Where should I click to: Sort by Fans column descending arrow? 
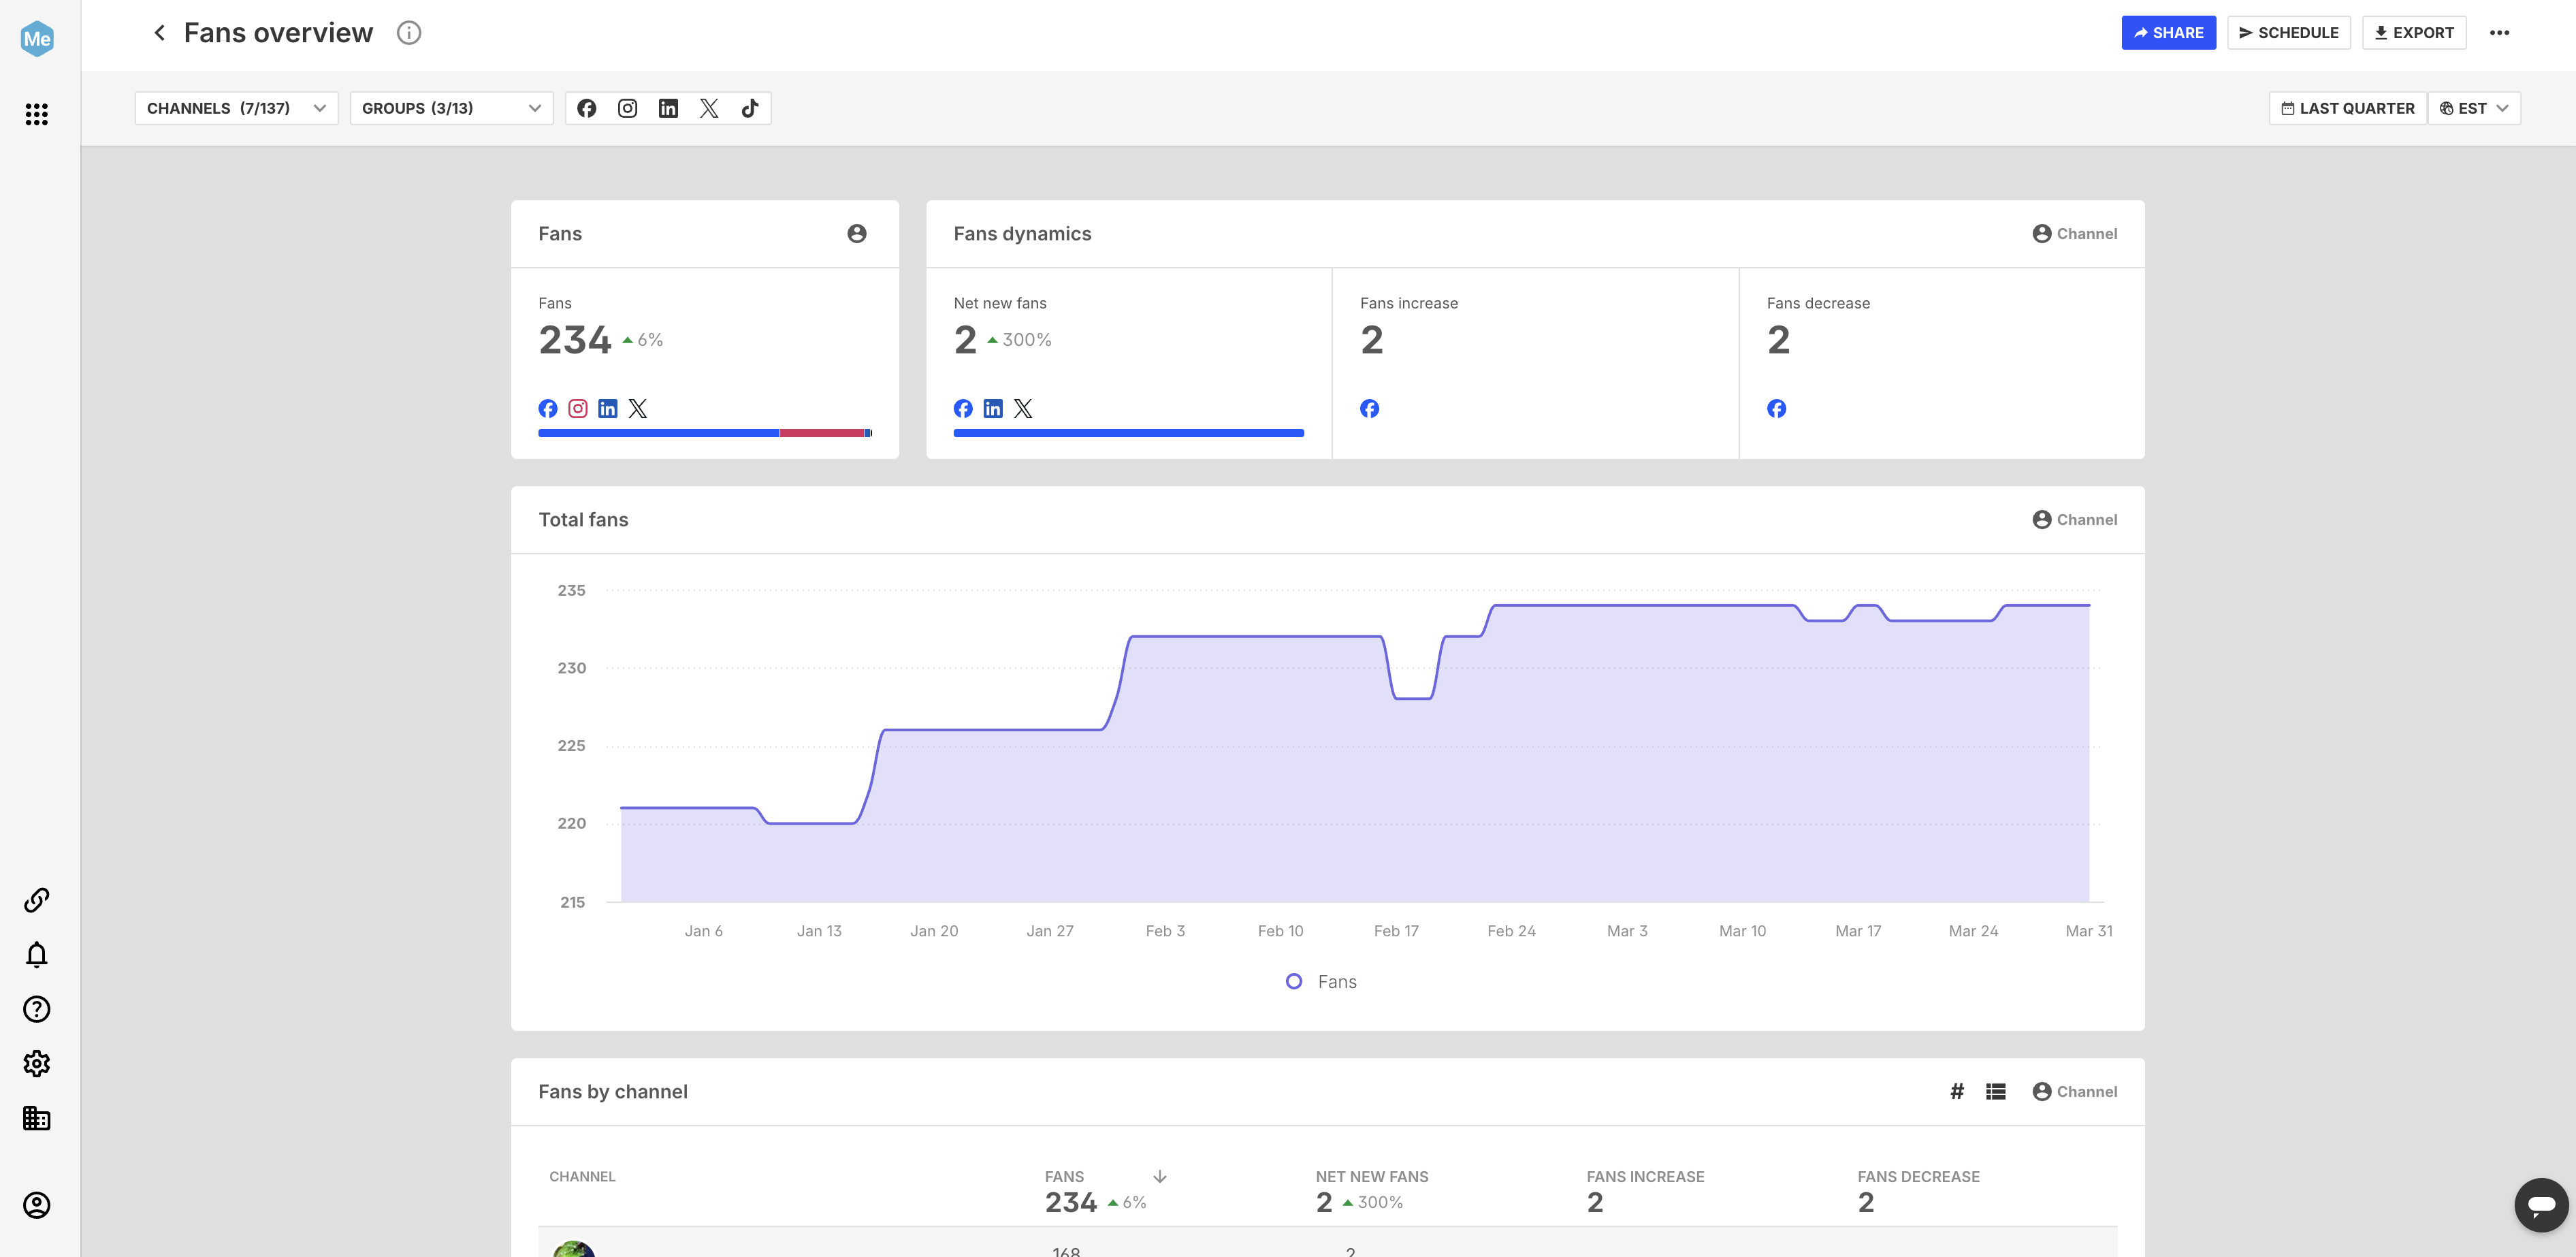tap(1160, 1177)
